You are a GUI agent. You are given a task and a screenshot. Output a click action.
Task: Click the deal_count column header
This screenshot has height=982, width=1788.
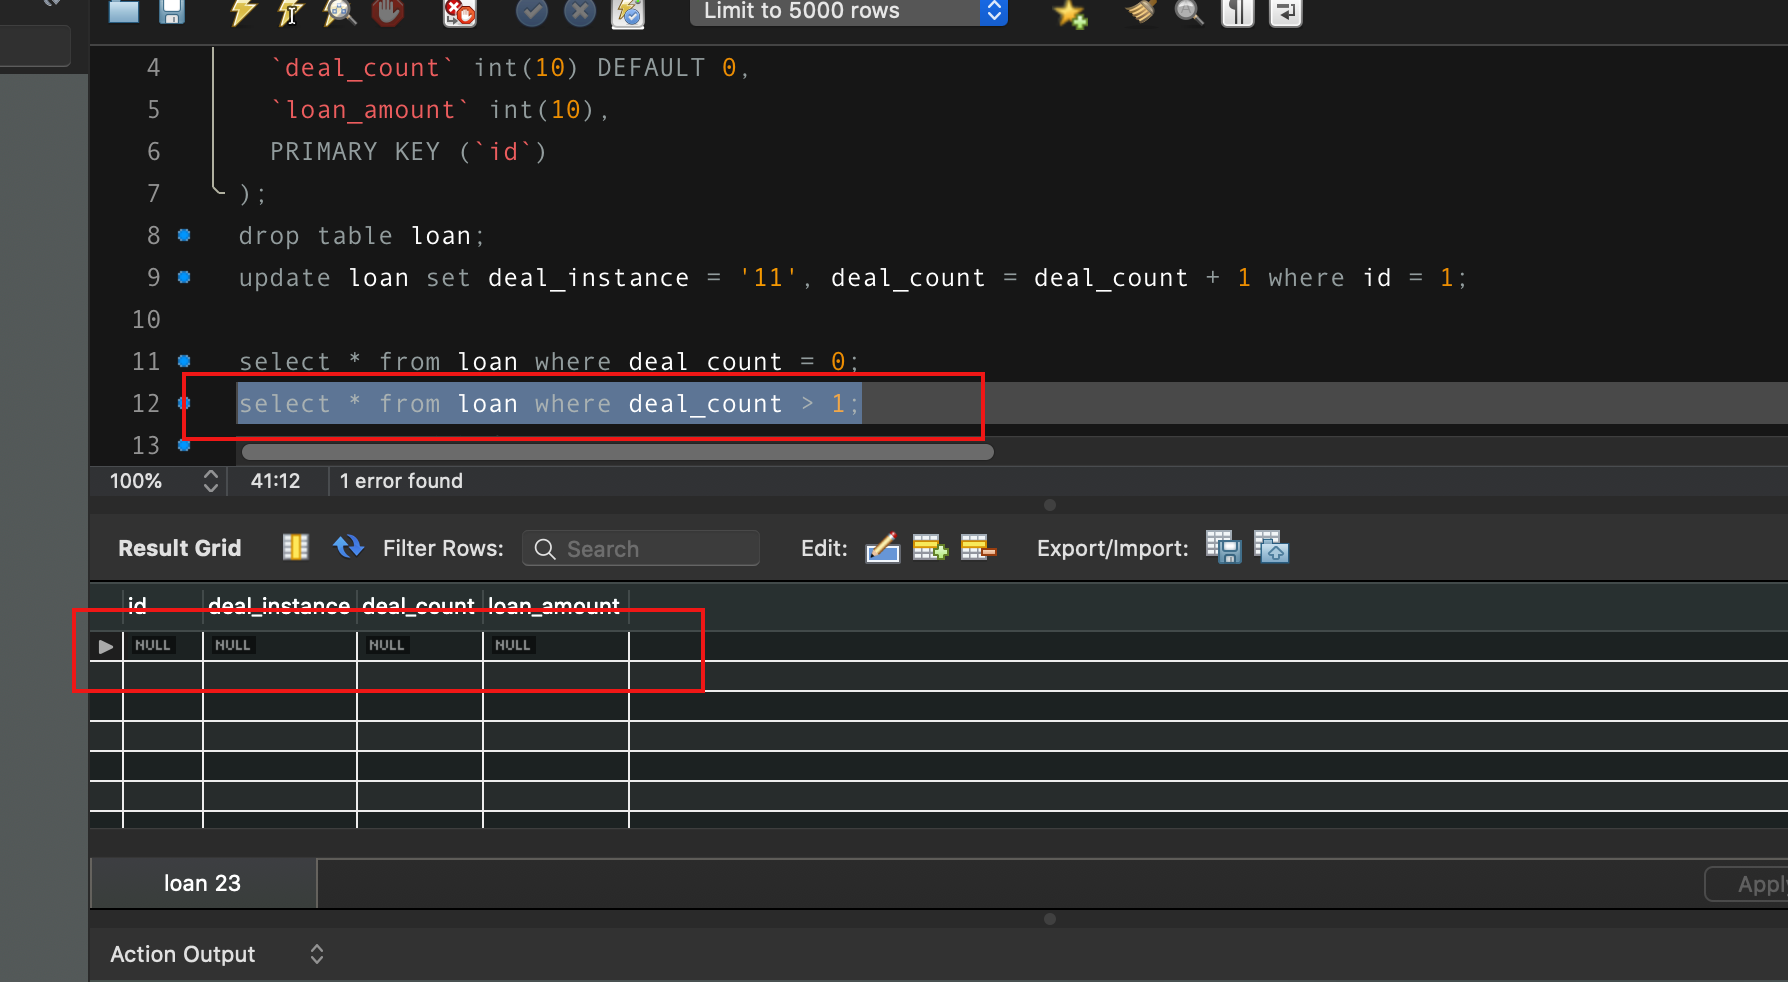418,605
